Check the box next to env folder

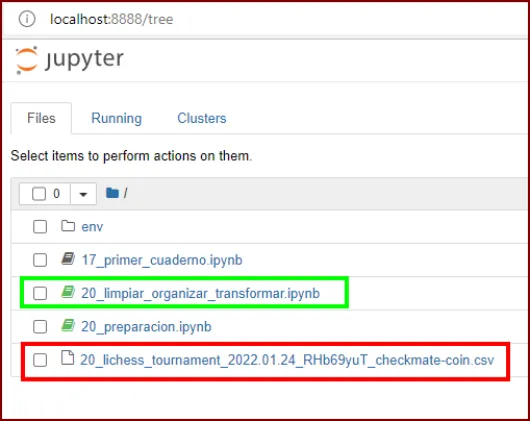40,227
